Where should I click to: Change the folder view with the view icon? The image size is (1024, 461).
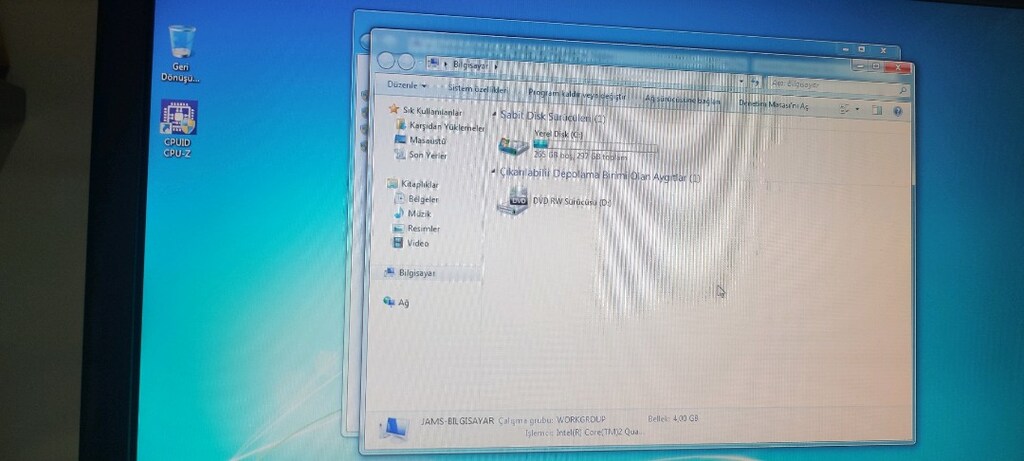pyautogui.click(x=844, y=109)
